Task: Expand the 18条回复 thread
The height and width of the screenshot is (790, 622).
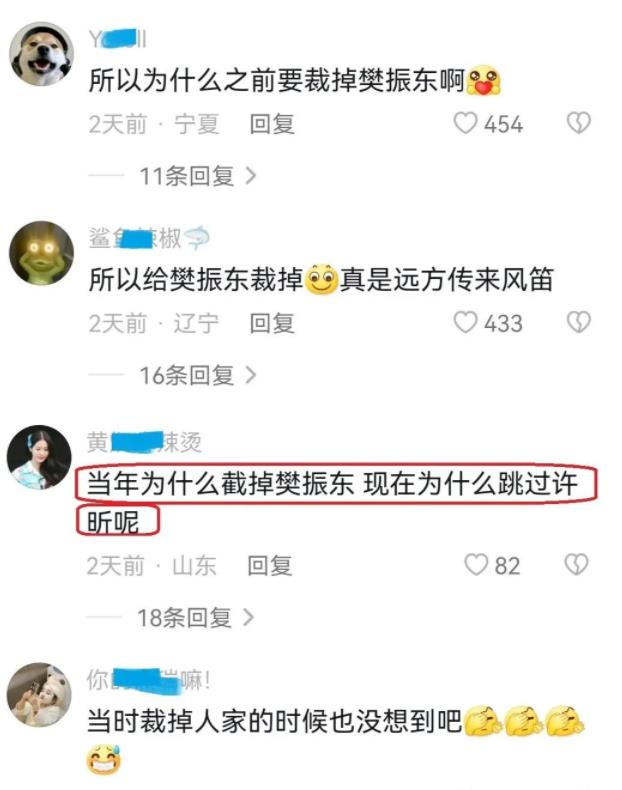Action: pos(195,618)
